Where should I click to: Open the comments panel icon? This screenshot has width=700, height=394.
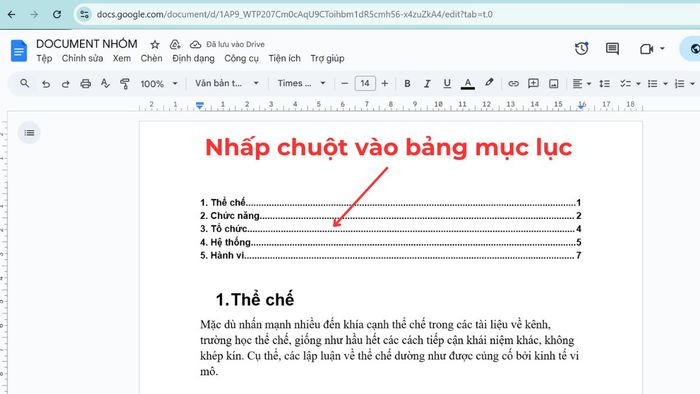pyautogui.click(x=612, y=49)
